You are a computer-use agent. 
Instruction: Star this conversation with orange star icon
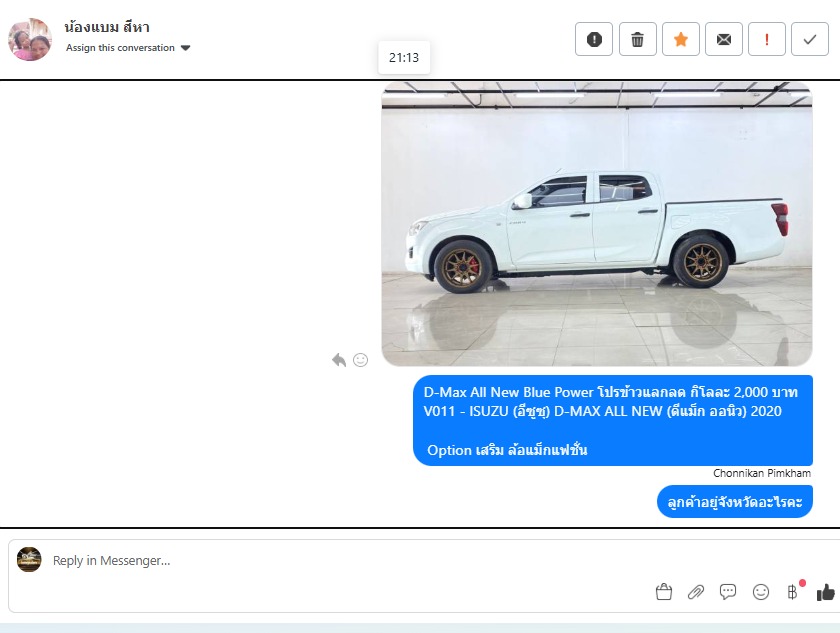pyautogui.click(x=681, y=39)
